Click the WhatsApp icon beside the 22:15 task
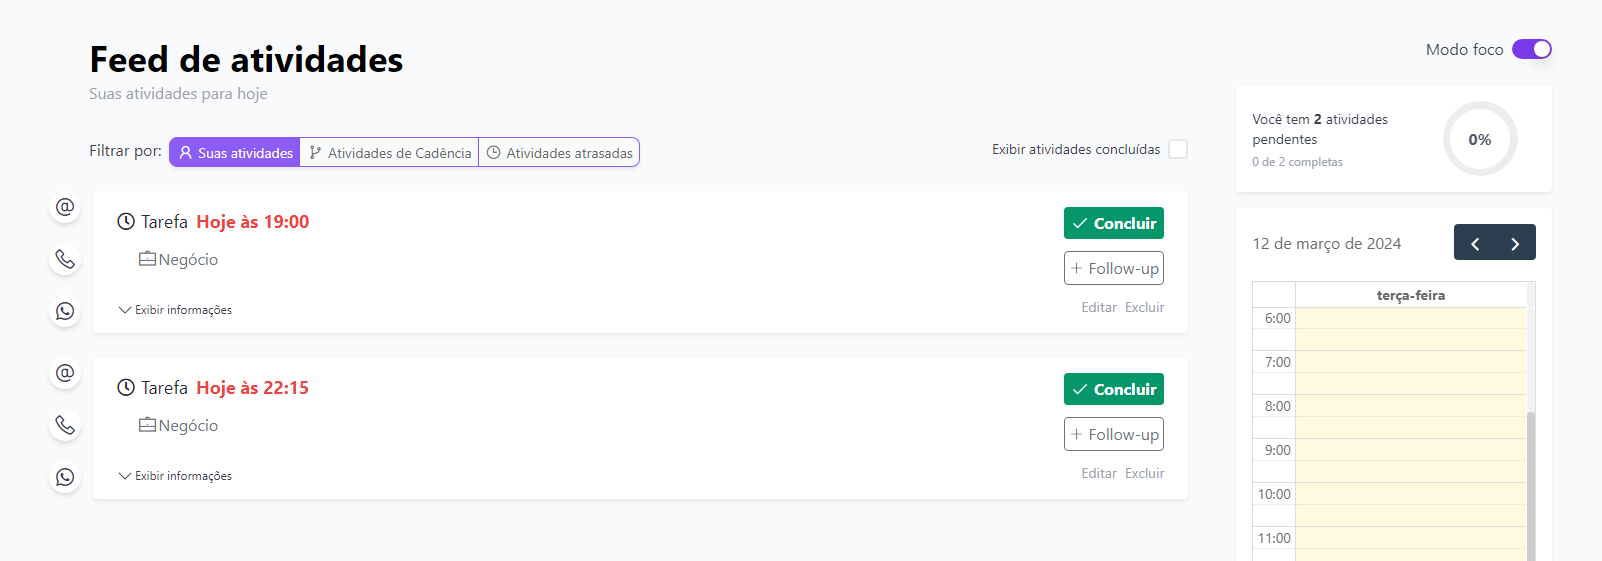The image size is (1602, 561). [x=65, y=478]
